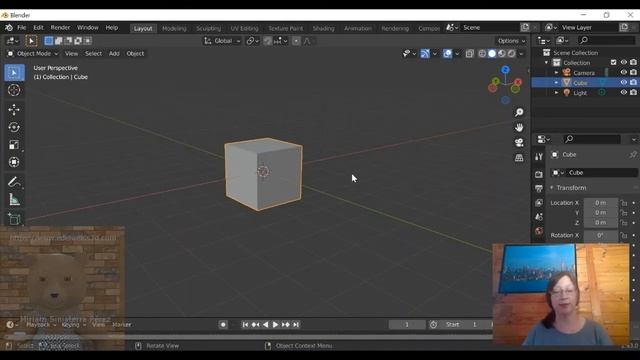
Task: Open the Tool properties tab icon
Action: coord(539,157)
